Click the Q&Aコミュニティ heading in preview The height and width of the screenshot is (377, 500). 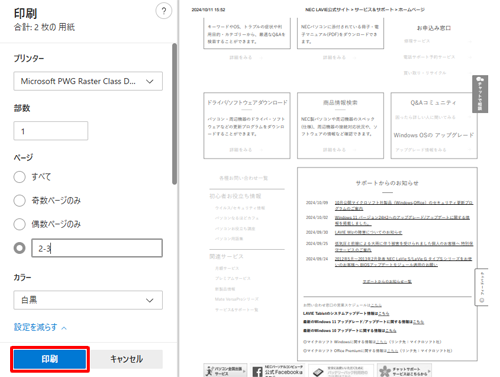click(x=433, y=103)
